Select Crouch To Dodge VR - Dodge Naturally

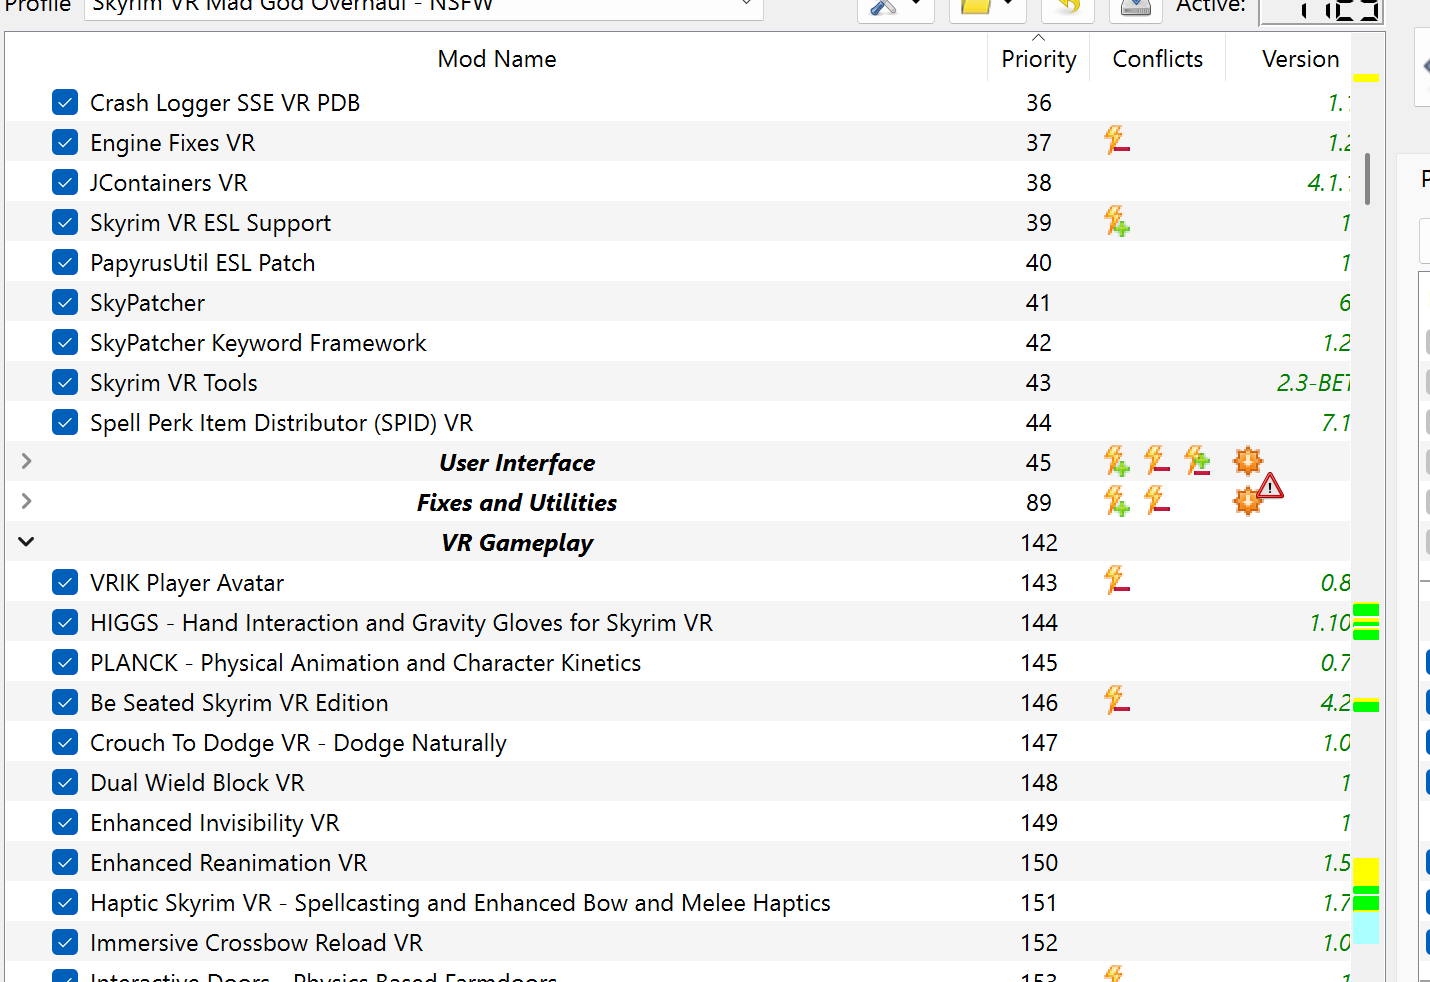click(298, 743)
